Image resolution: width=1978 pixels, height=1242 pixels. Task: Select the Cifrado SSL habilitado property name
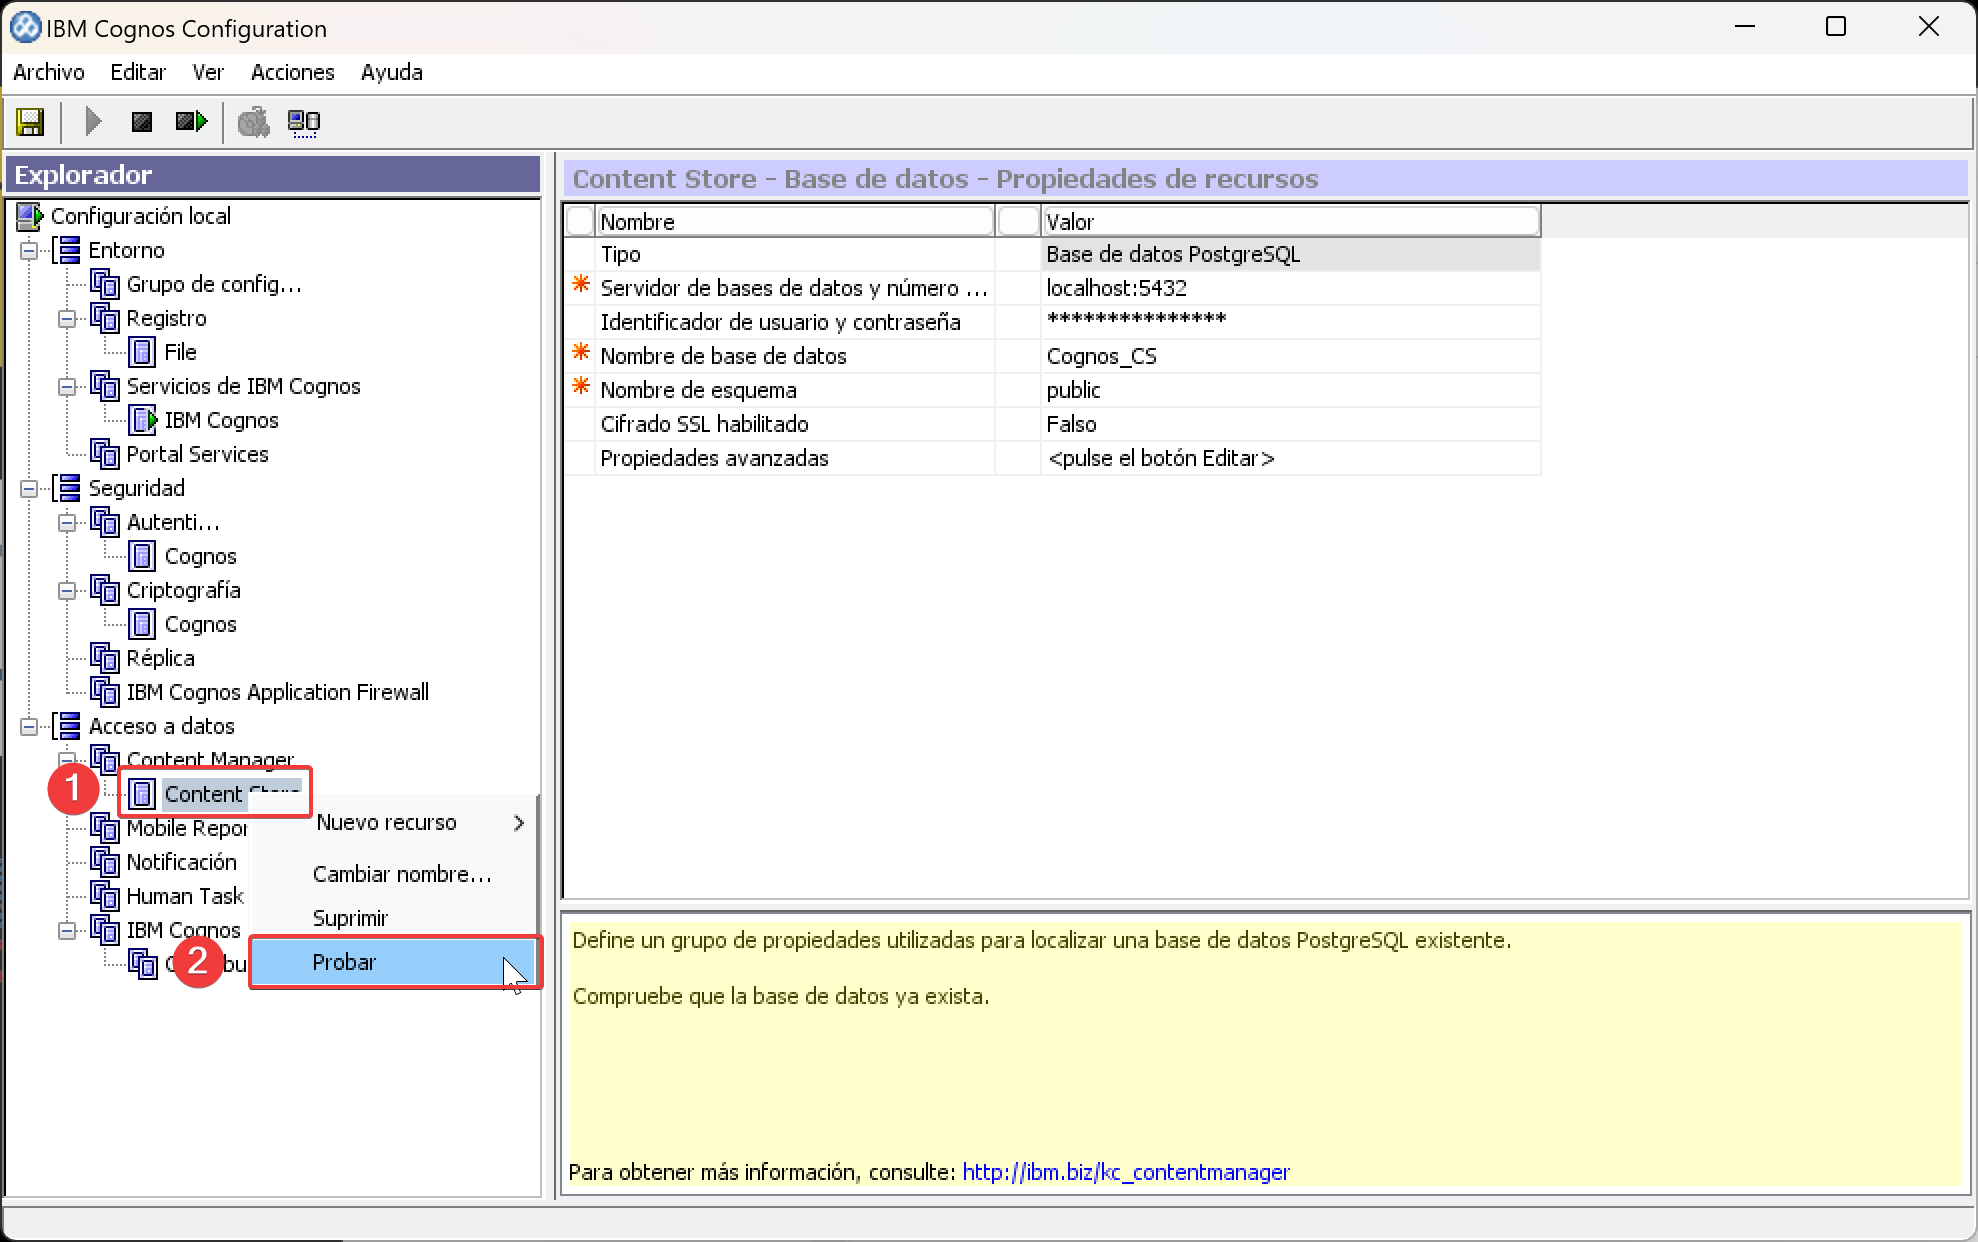pos(795,424)
